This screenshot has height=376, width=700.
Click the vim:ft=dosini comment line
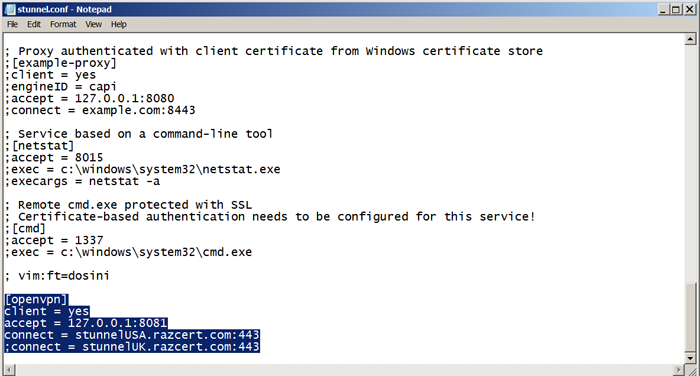coord(57,276)
